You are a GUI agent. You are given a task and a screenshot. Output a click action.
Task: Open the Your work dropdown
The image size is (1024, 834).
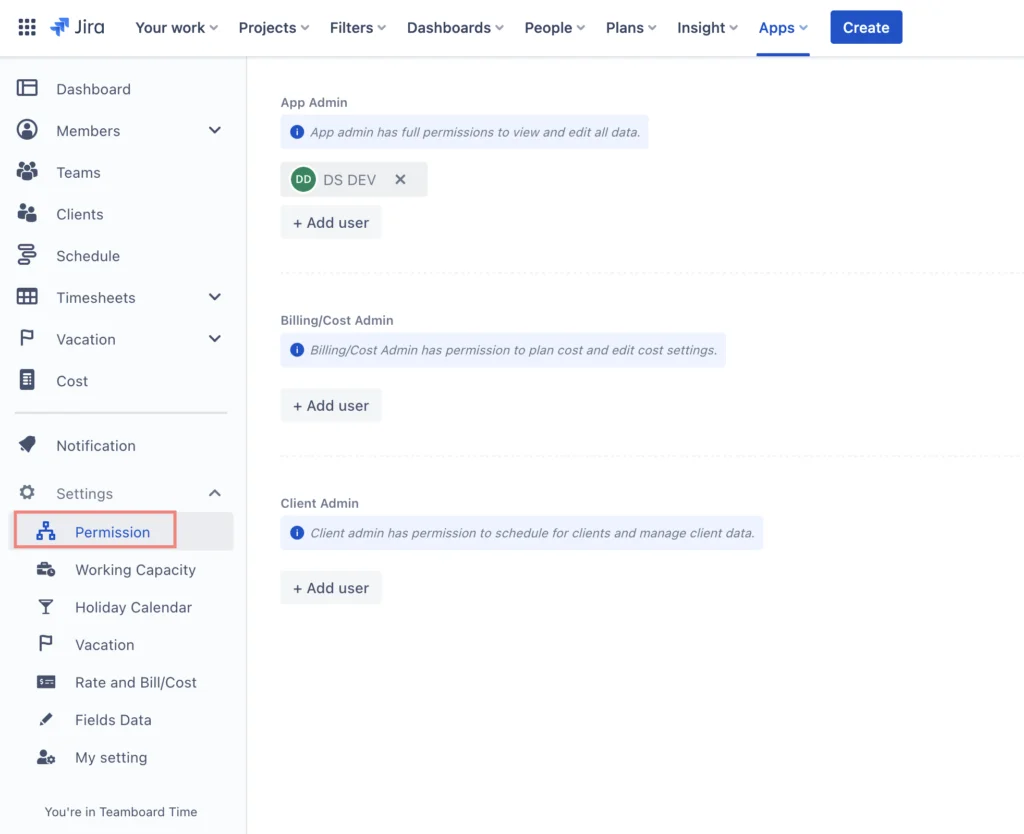pyautogui.click(x=176, y=27)
